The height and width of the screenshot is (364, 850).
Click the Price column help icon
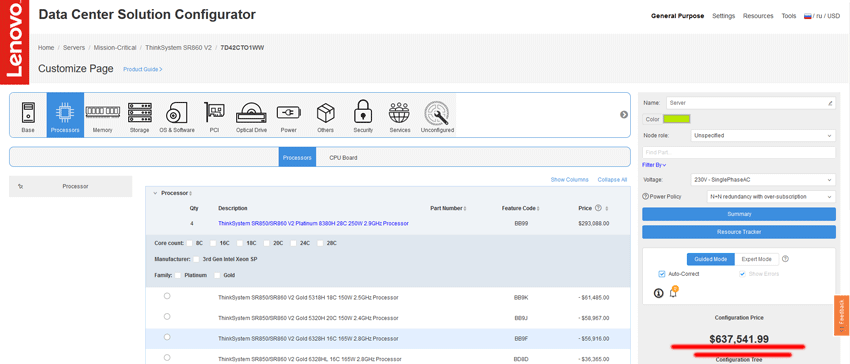click(598, 208)
